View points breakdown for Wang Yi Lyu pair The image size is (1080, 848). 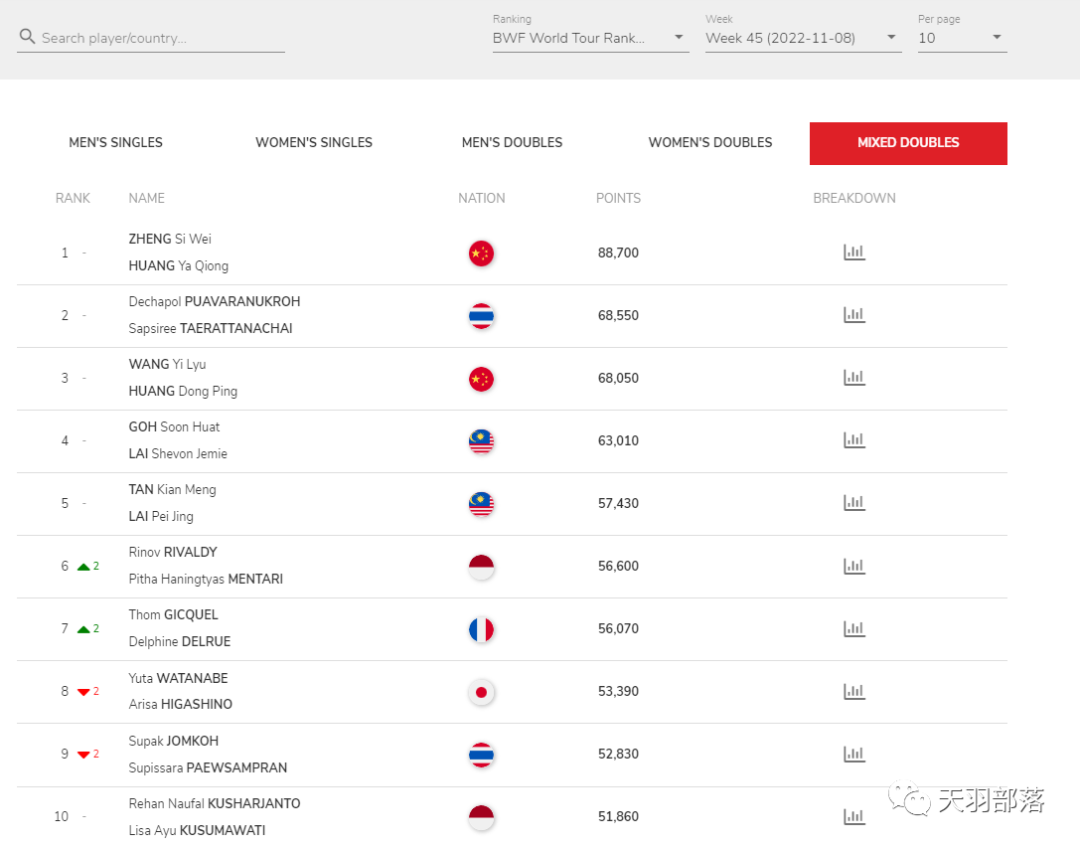854,378
